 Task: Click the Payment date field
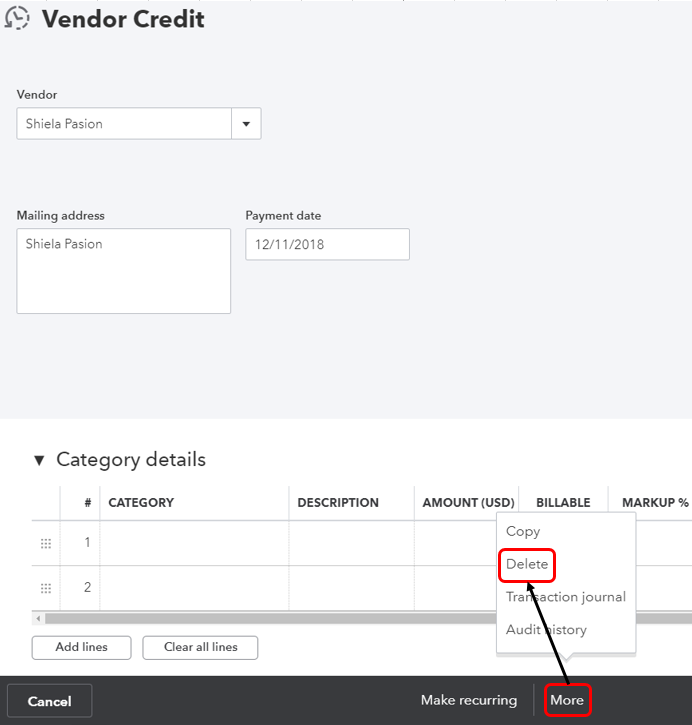click(x=327, y=244)
